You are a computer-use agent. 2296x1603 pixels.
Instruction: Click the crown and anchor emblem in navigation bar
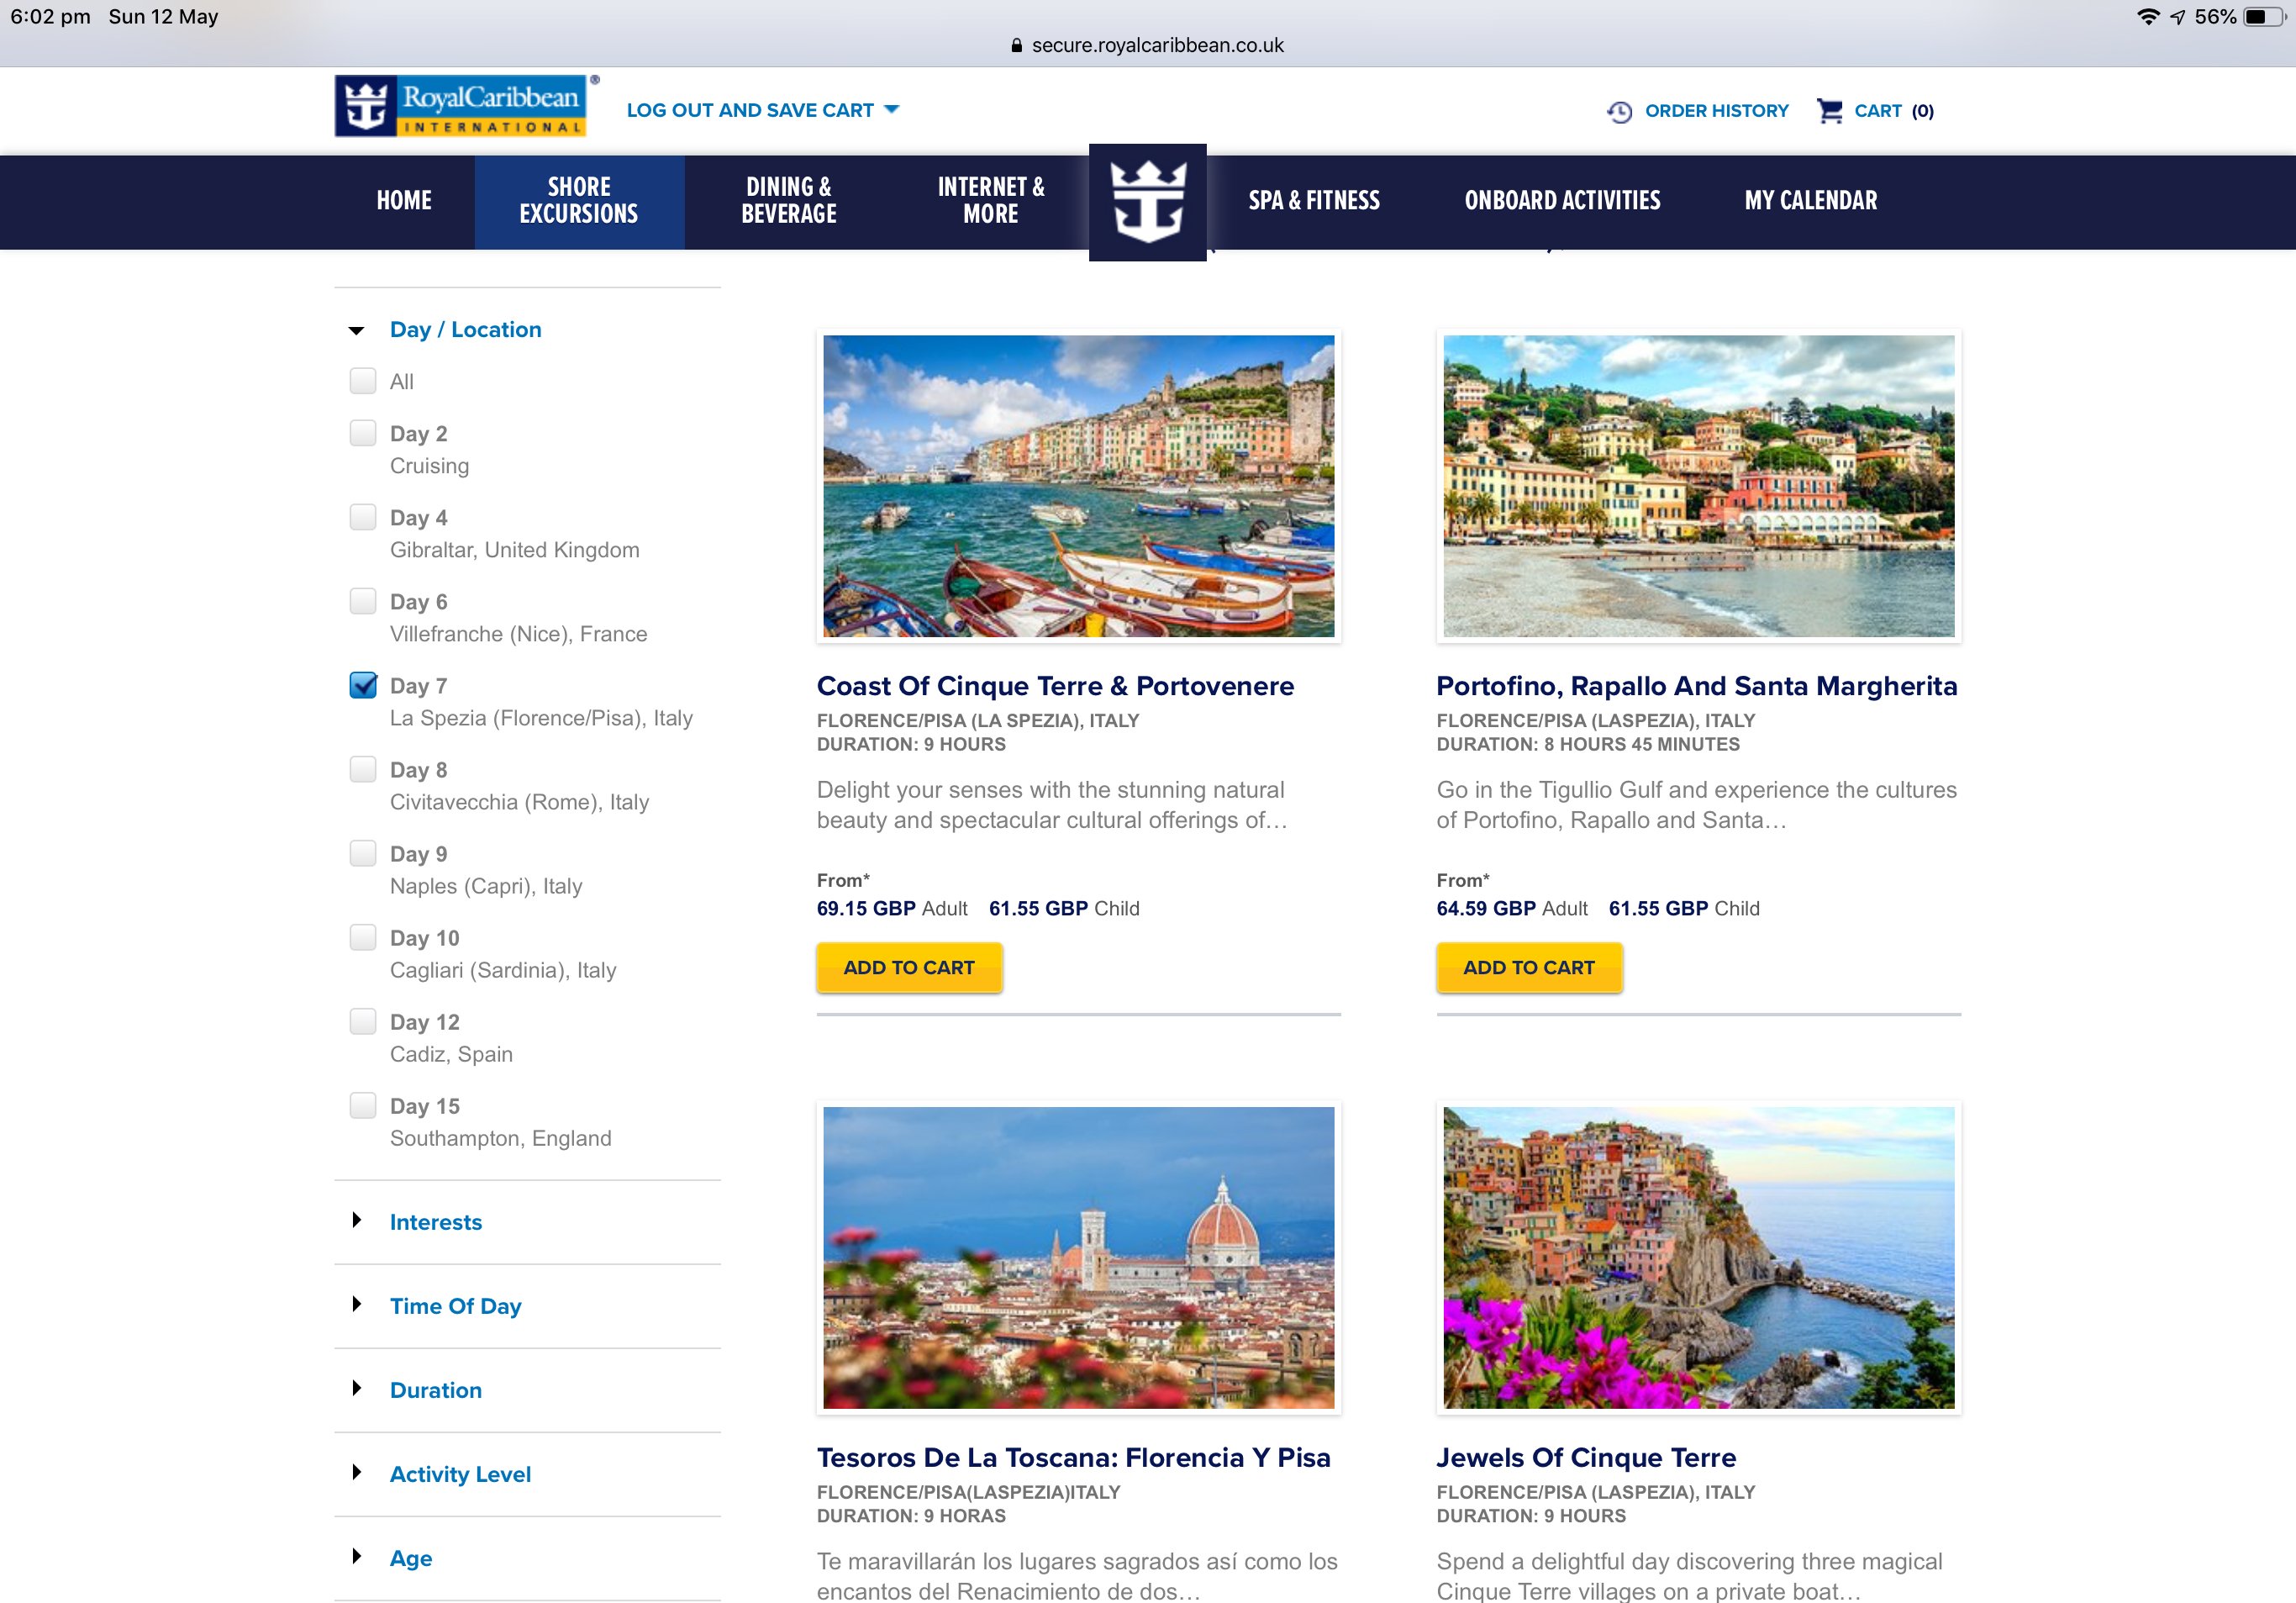1147,203
